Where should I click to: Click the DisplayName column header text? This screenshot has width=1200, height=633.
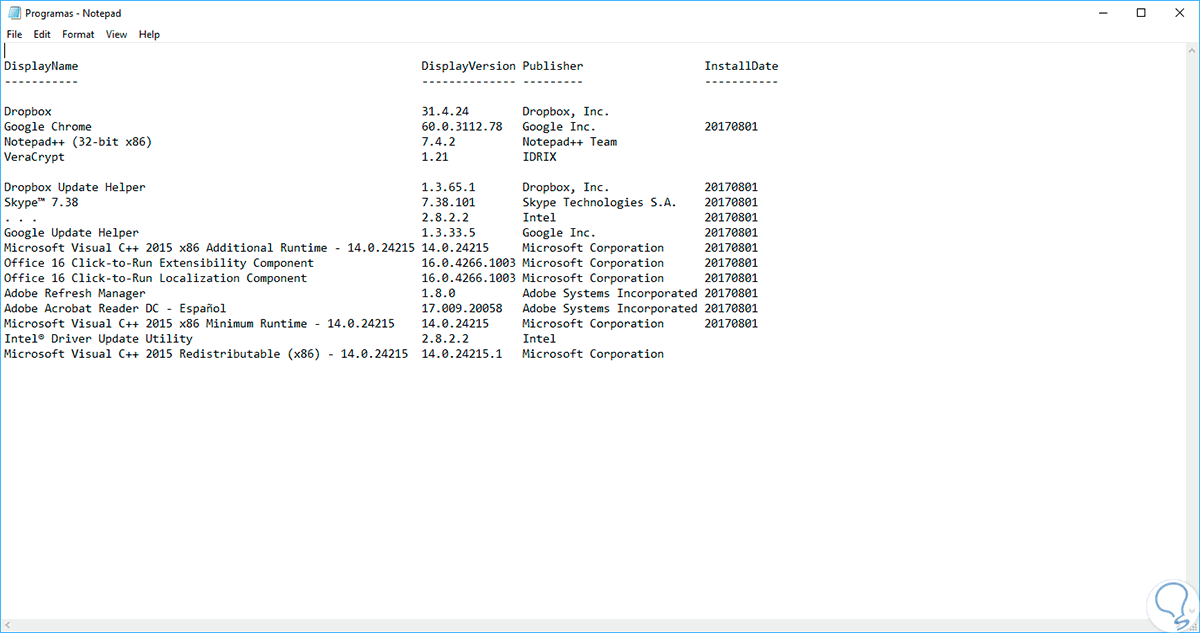[41, 66]
